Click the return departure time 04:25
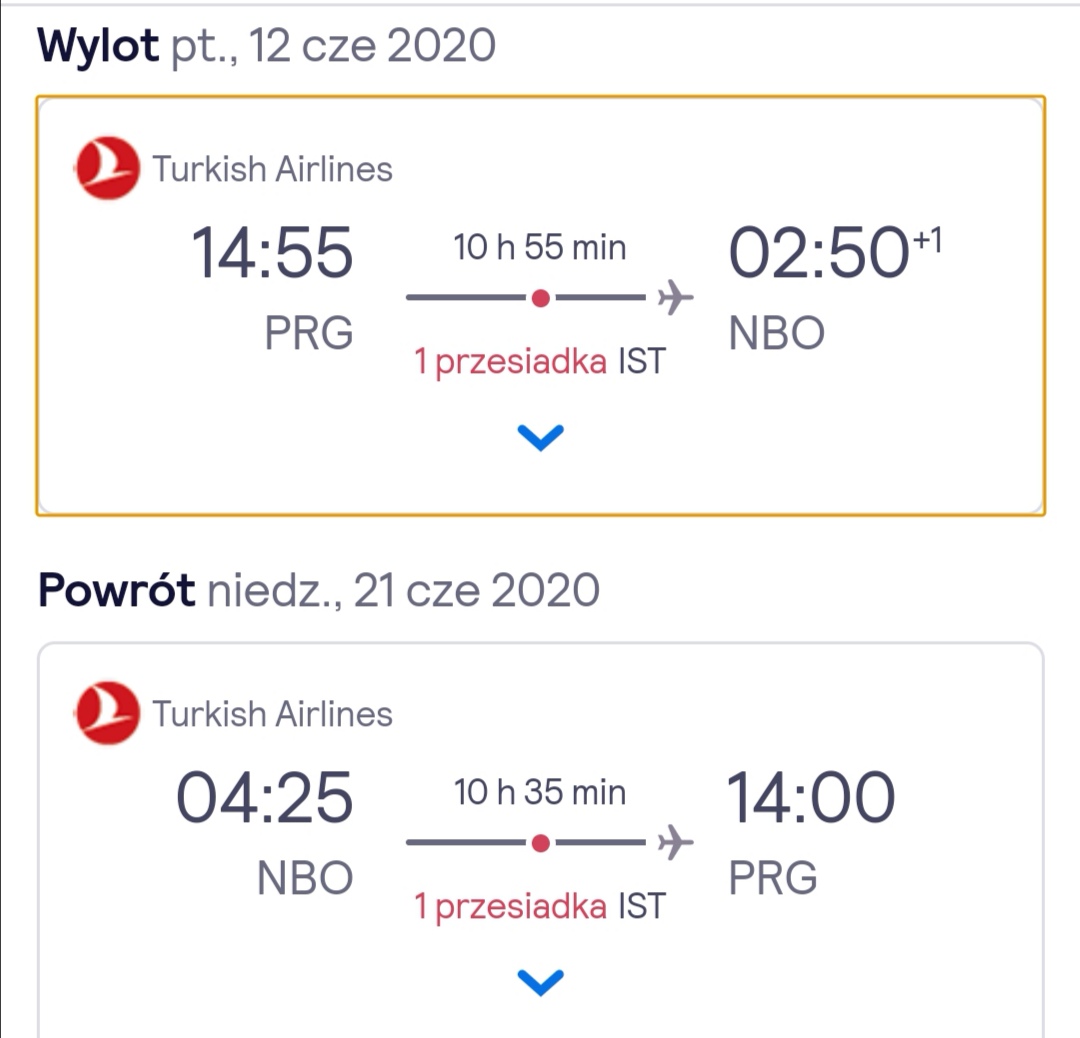 265,798
